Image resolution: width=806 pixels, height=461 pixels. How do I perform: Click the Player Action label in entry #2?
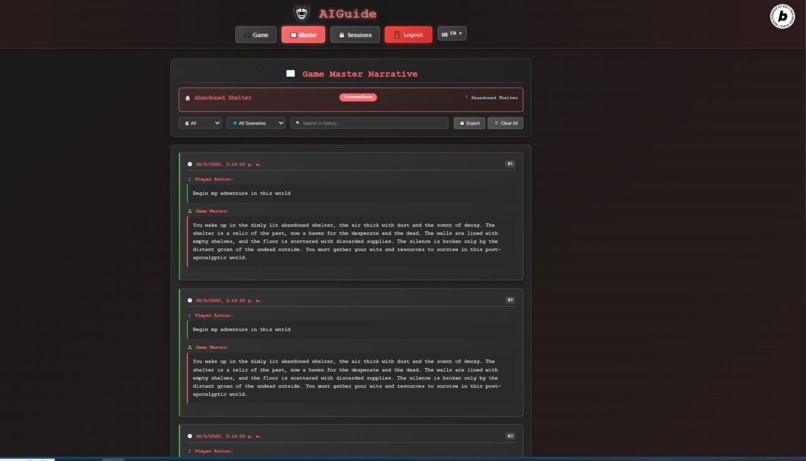214,316
